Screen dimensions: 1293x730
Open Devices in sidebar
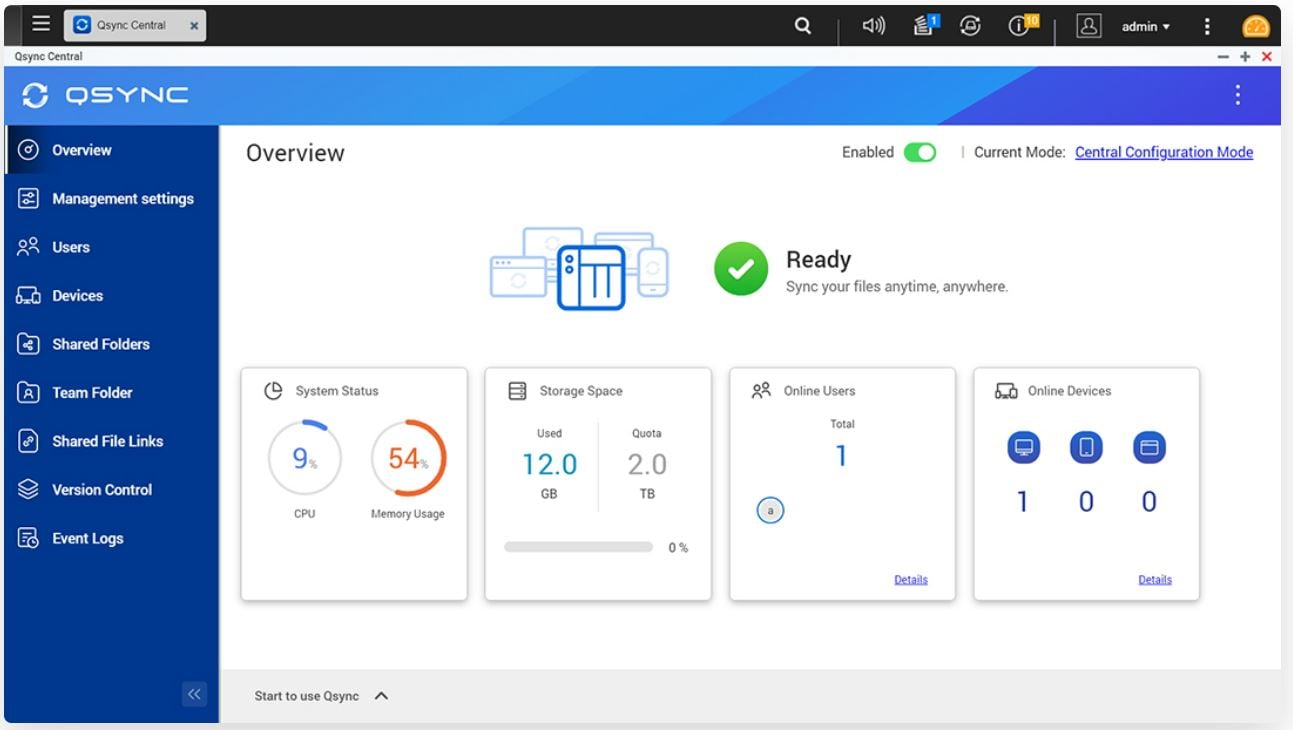pyautogui.click(x=111, y=296)
